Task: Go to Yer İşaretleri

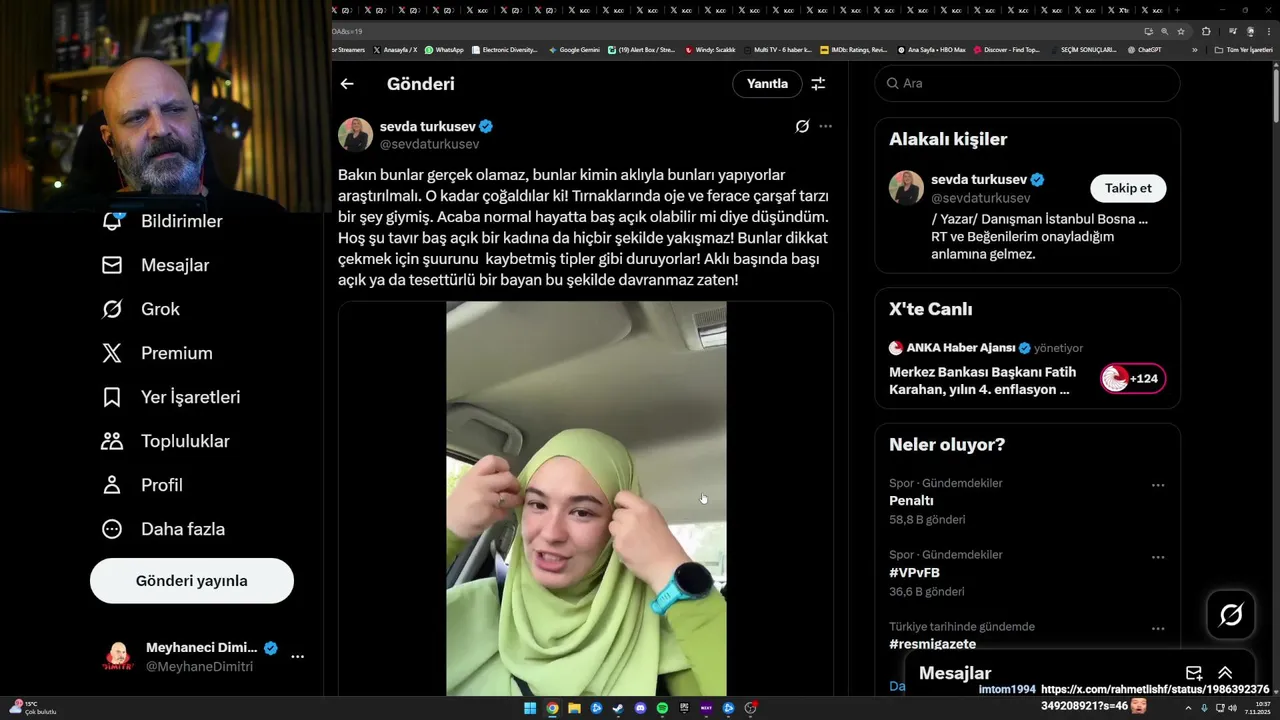Action: [x=171, y=397]
